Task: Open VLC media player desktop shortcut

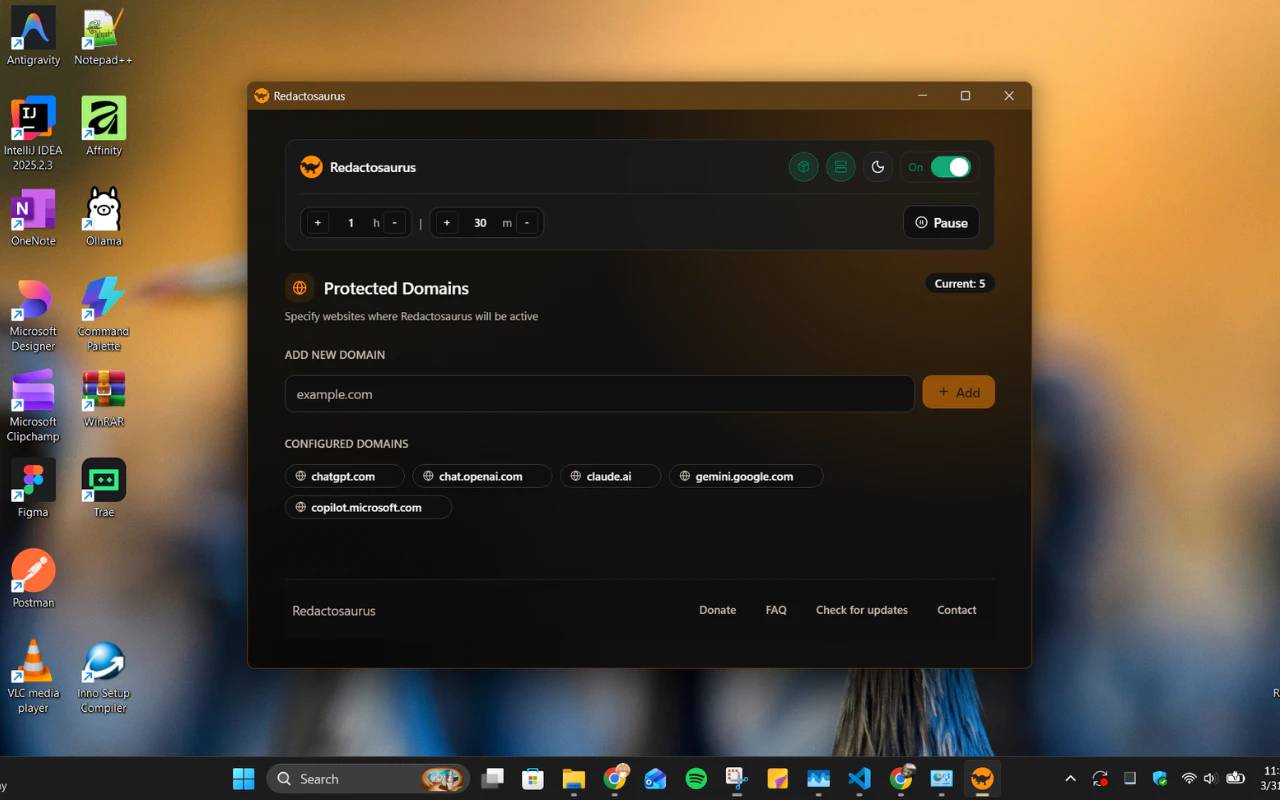Action: coord(33,677)
